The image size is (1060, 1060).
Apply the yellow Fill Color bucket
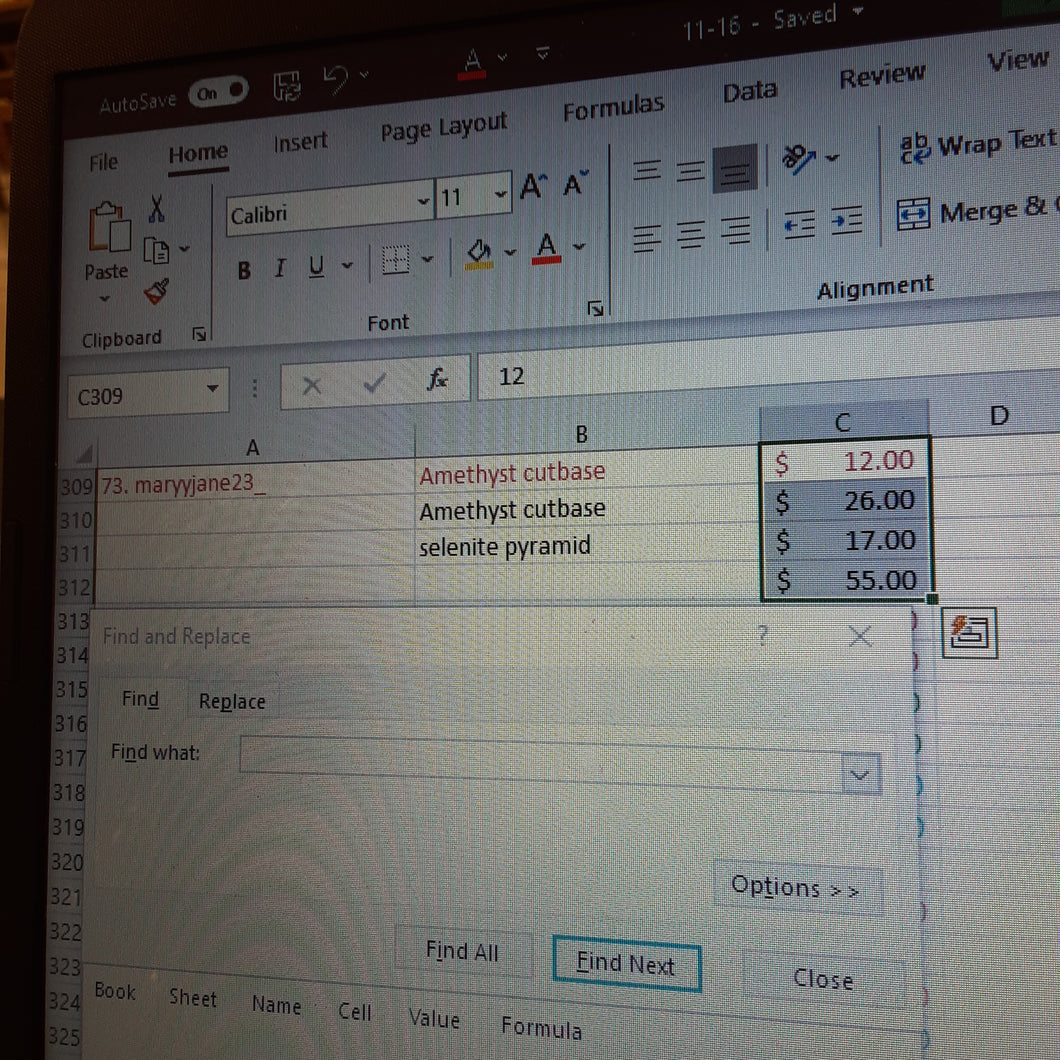point(479,254)
